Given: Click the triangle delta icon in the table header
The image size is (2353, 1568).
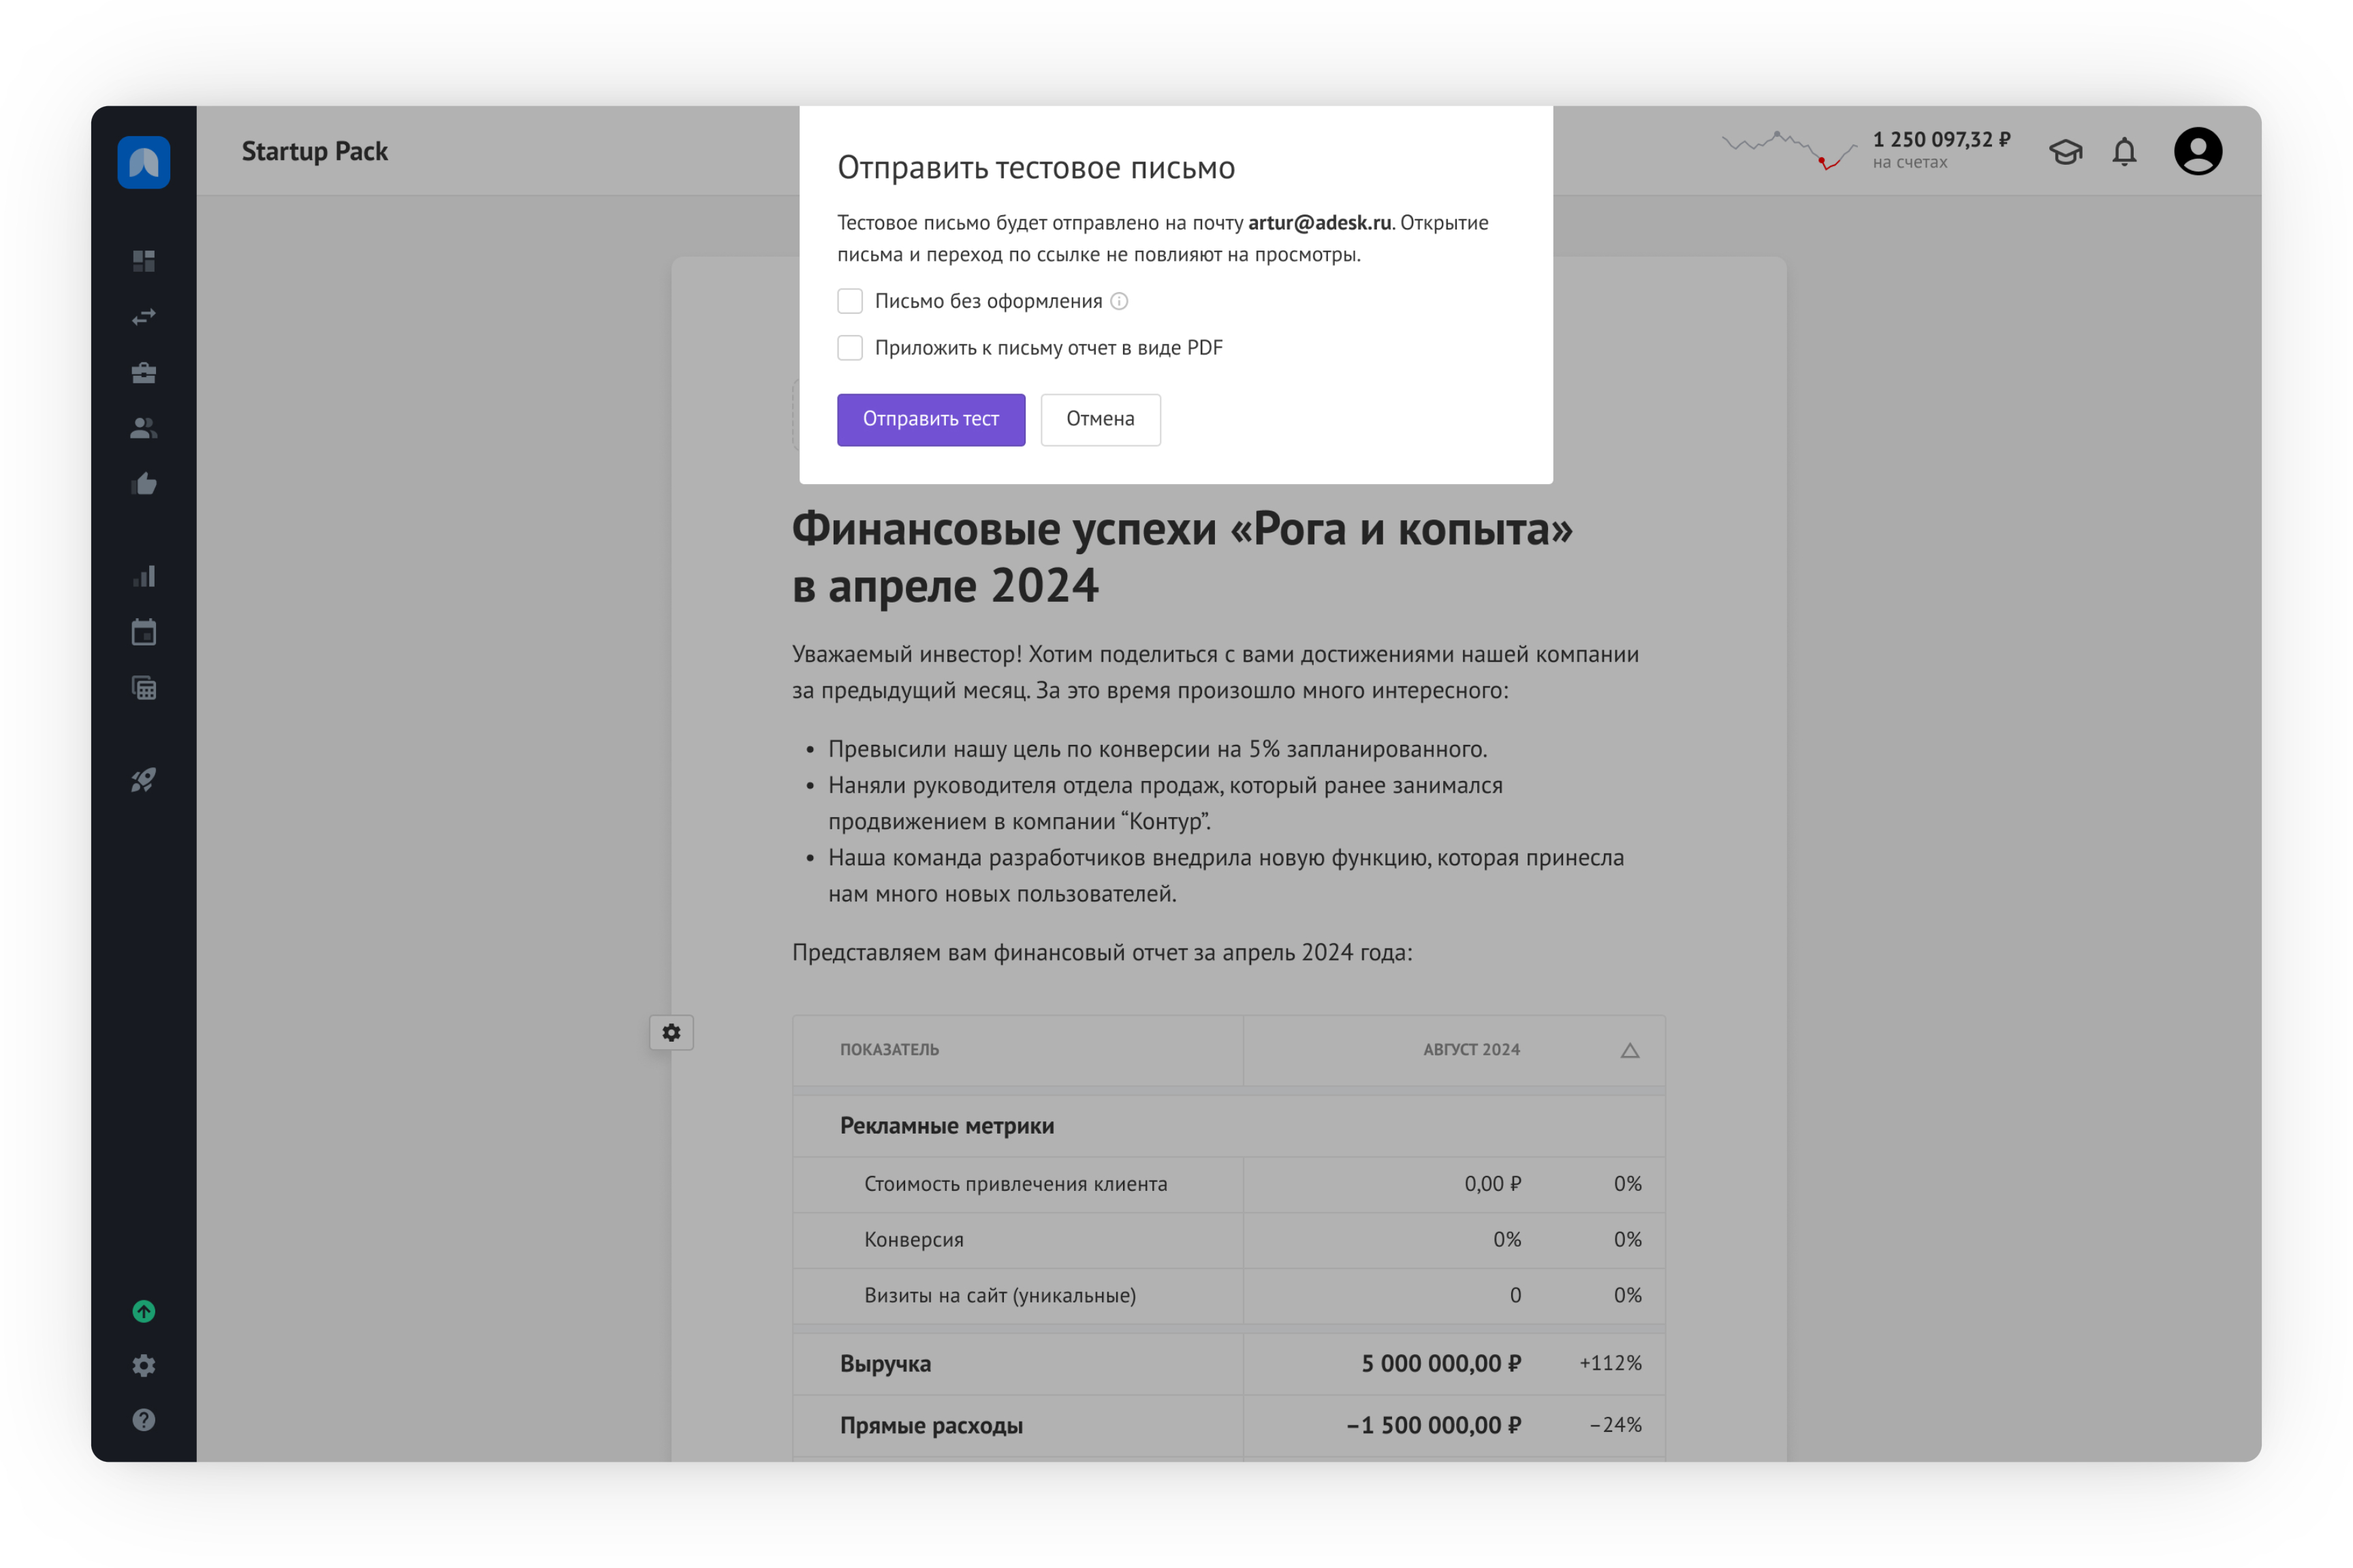Looking at the screenshot, I should [1629, 1050].
